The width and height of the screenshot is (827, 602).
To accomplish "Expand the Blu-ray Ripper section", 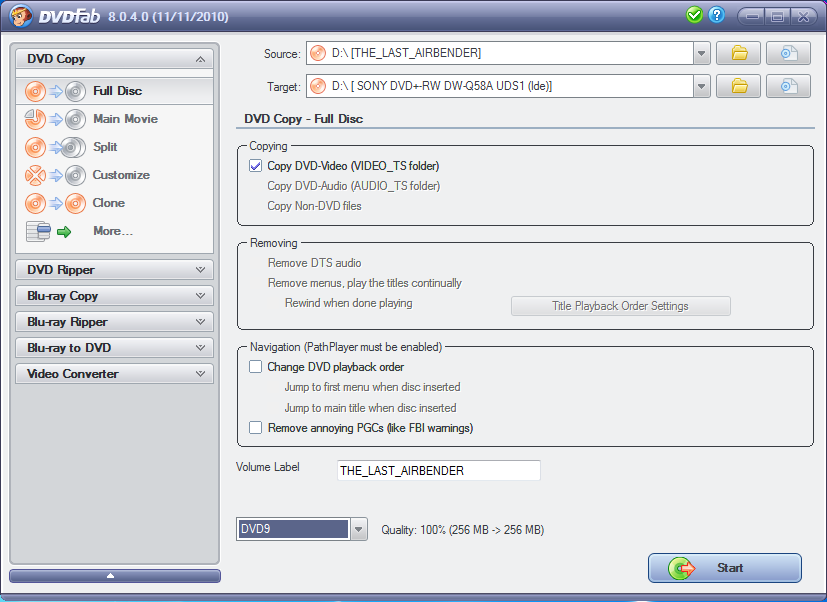I will 114,321.
